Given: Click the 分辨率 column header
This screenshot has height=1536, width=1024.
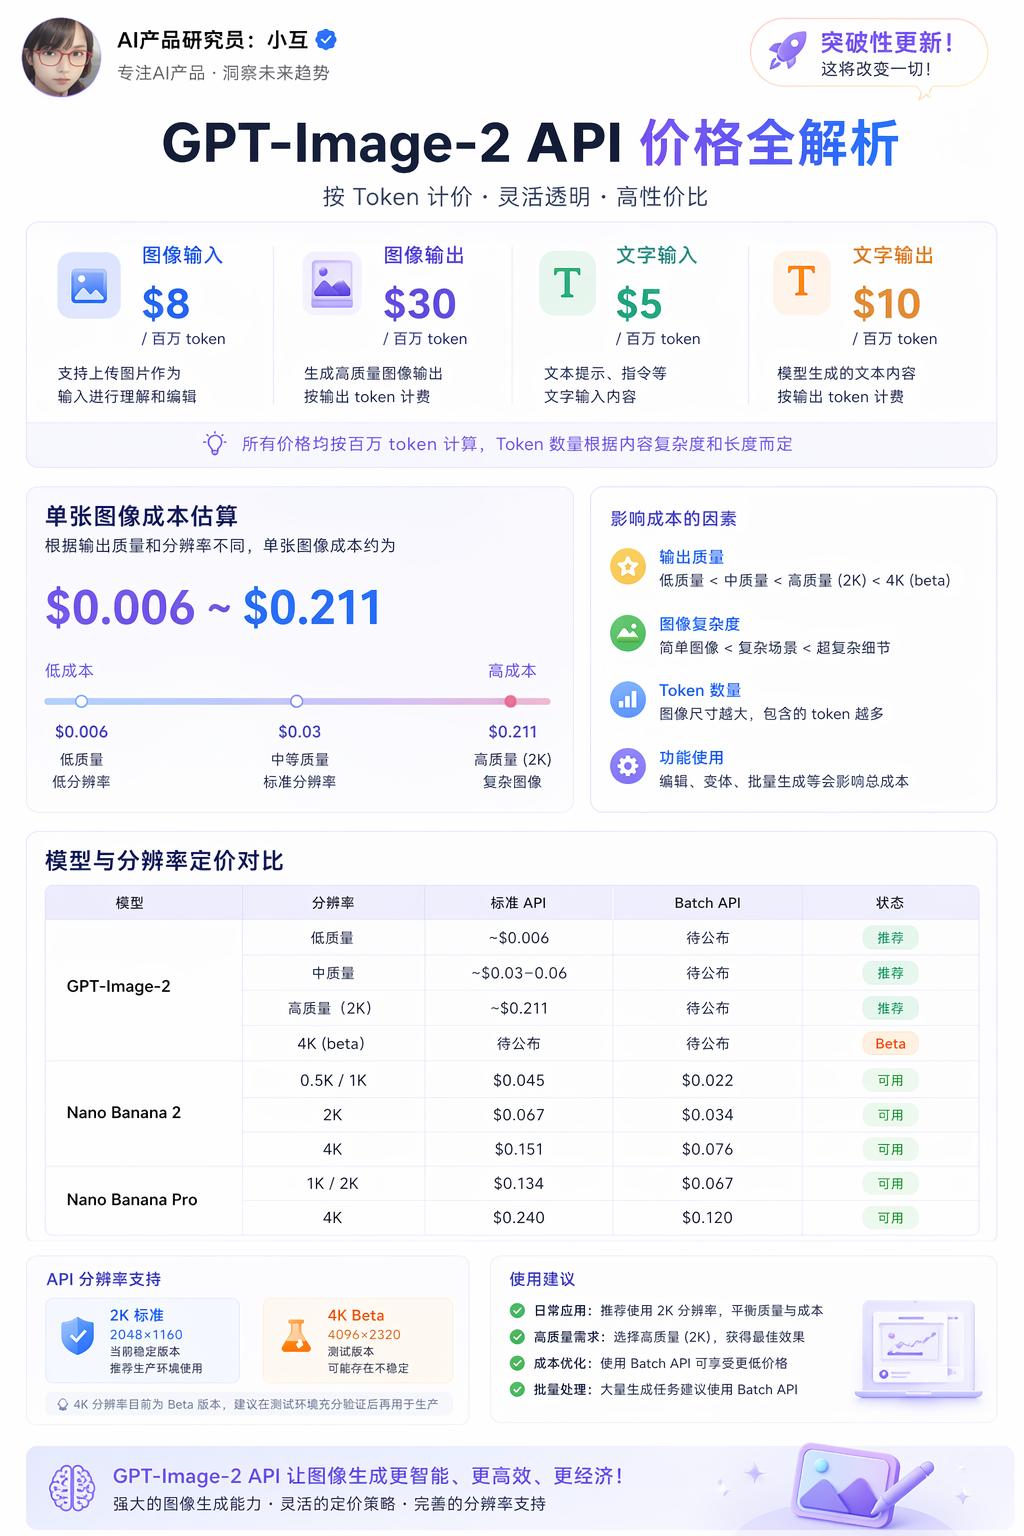Looking at the screenshot, I should tap(333, 902).
